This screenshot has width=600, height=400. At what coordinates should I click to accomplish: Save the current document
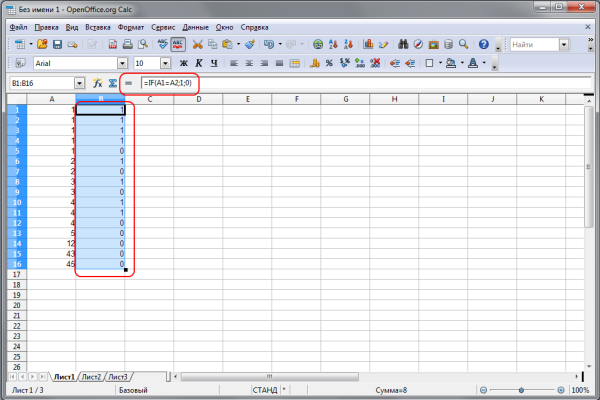point(57,44)
